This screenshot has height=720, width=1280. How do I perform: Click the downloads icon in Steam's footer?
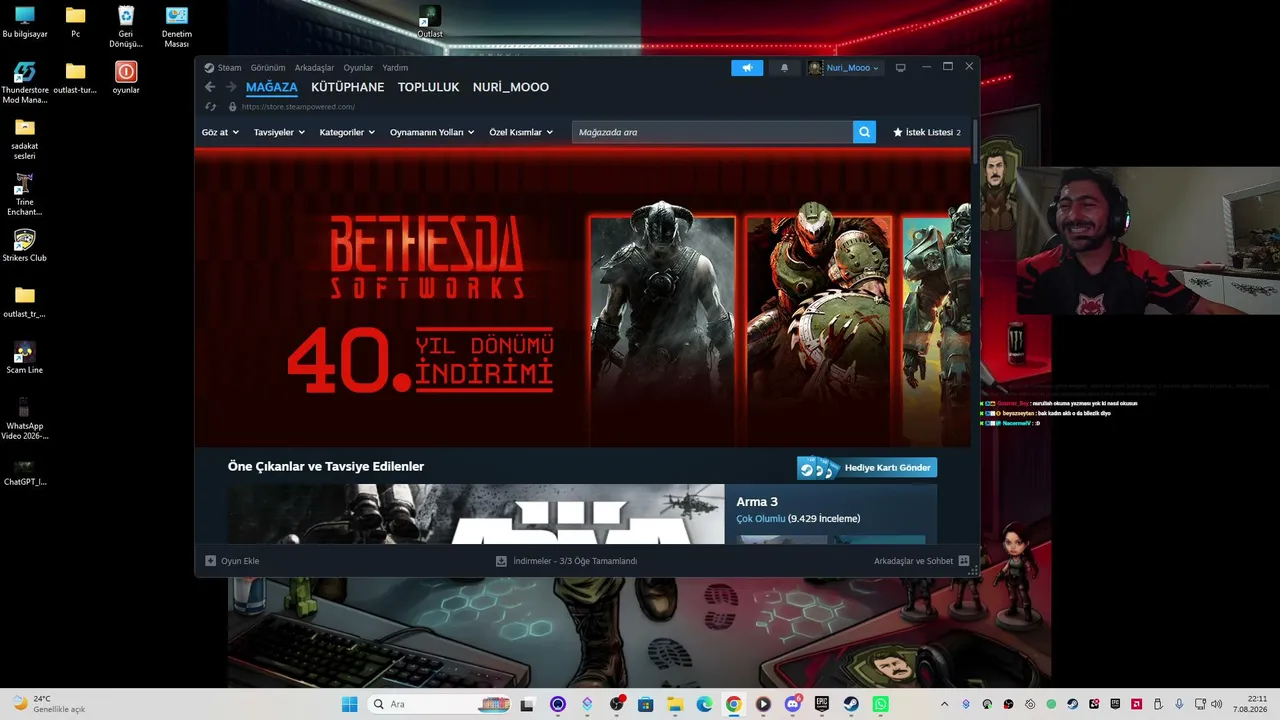coord(501,561)
